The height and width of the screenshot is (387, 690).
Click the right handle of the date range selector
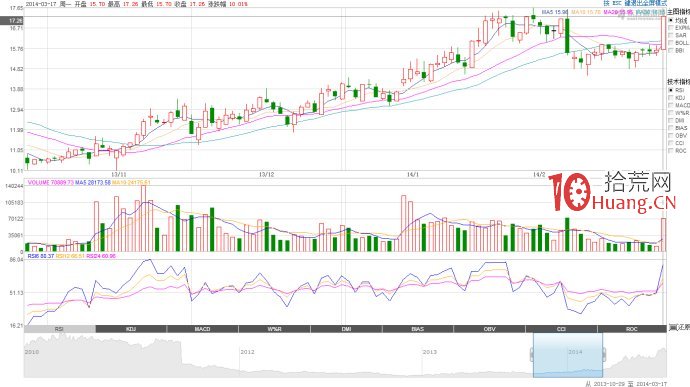pos(604,354)
